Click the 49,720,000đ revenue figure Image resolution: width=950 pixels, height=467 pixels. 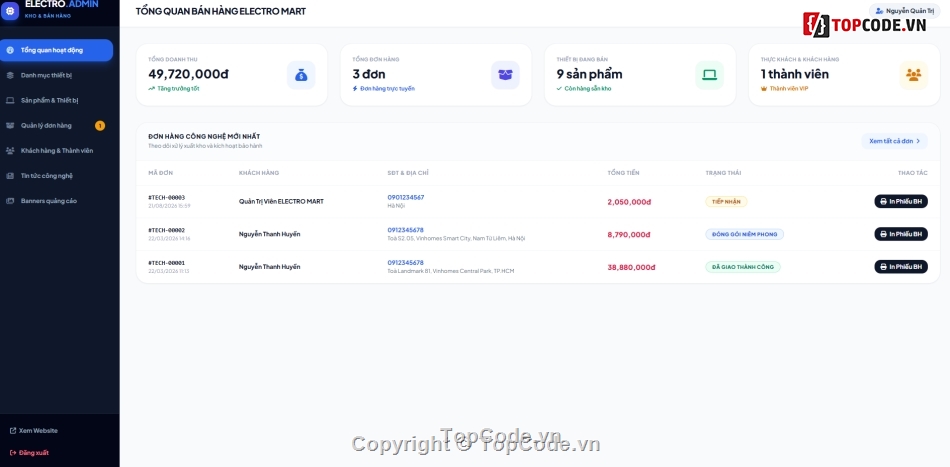188,75
